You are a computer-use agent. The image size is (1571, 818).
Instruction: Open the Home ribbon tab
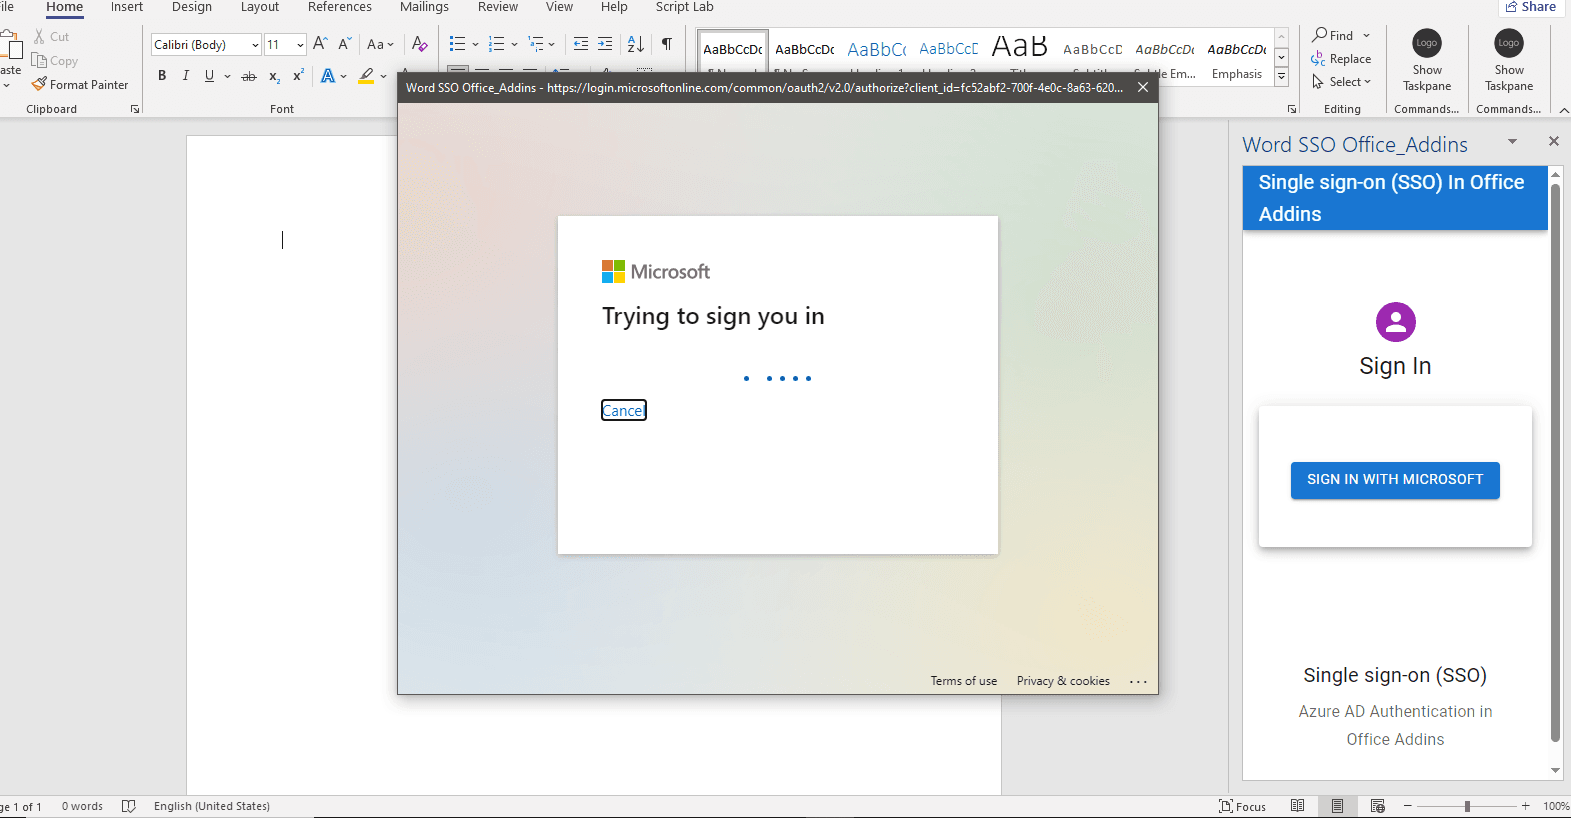(x=64, y=7)
